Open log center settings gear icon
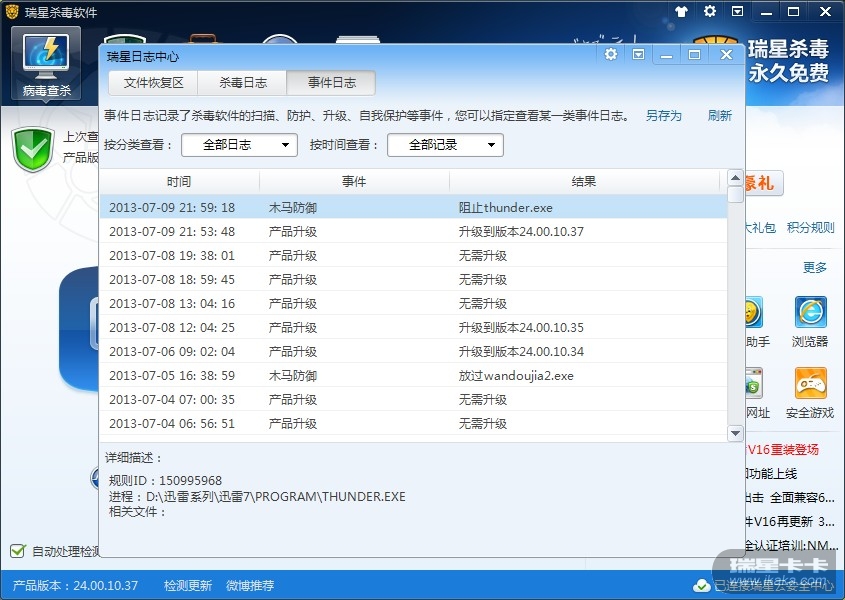This screenshot has width=845, height=600. coord(611,54)
